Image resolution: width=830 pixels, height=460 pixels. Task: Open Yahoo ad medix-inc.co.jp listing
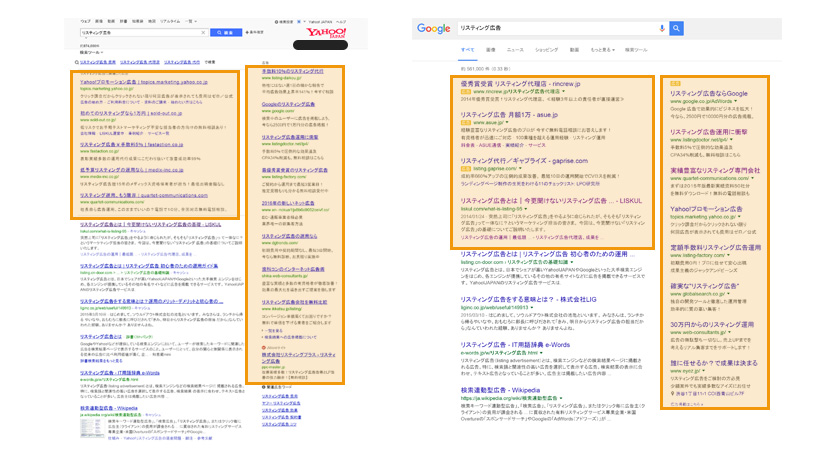(131, 170)
